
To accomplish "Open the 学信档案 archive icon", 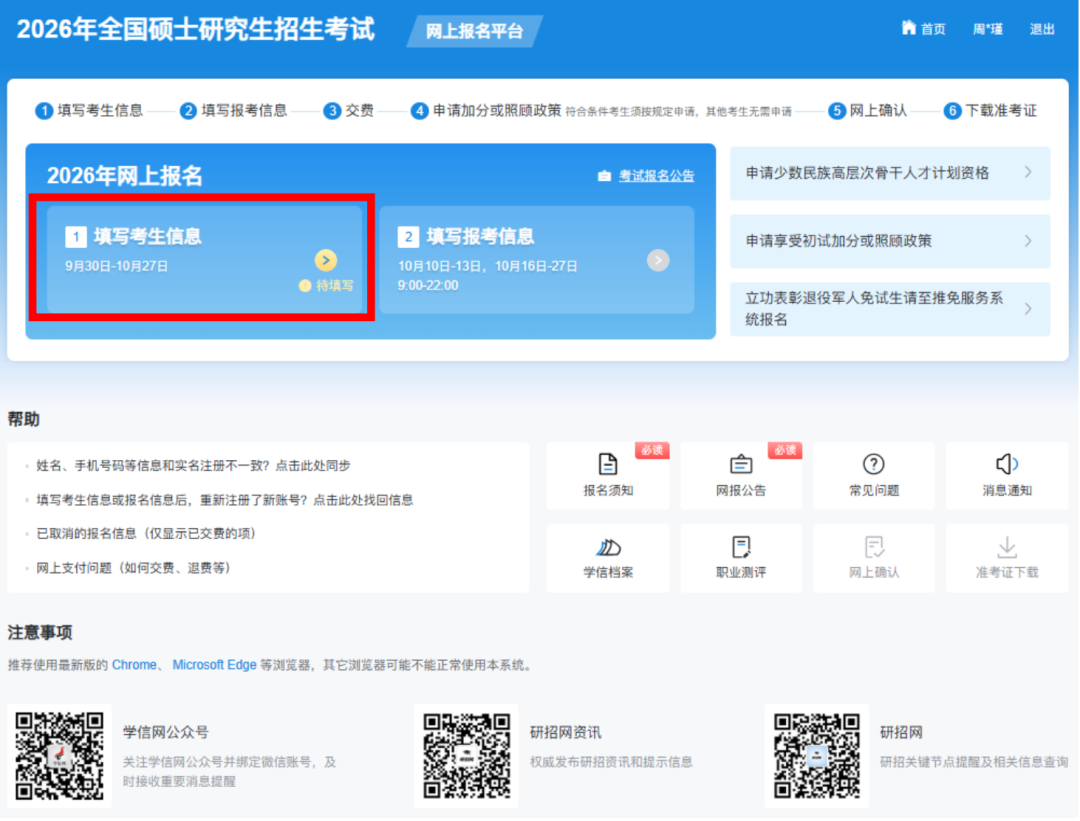I will point(607,557).
